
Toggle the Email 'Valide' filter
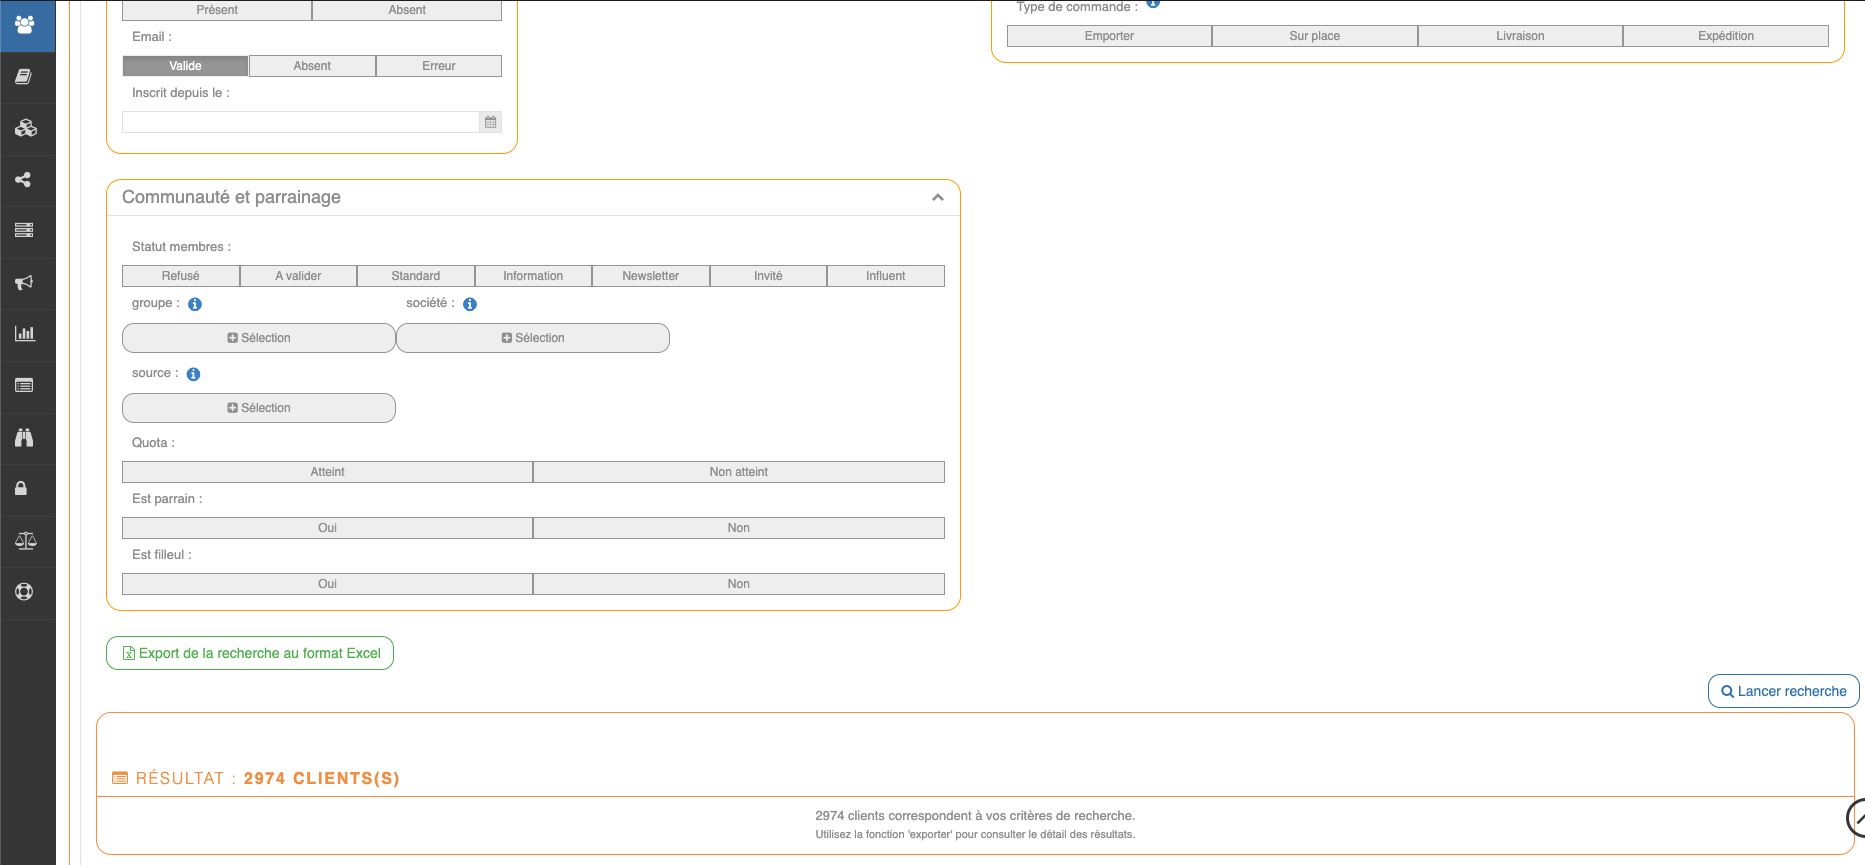point(185,66)
